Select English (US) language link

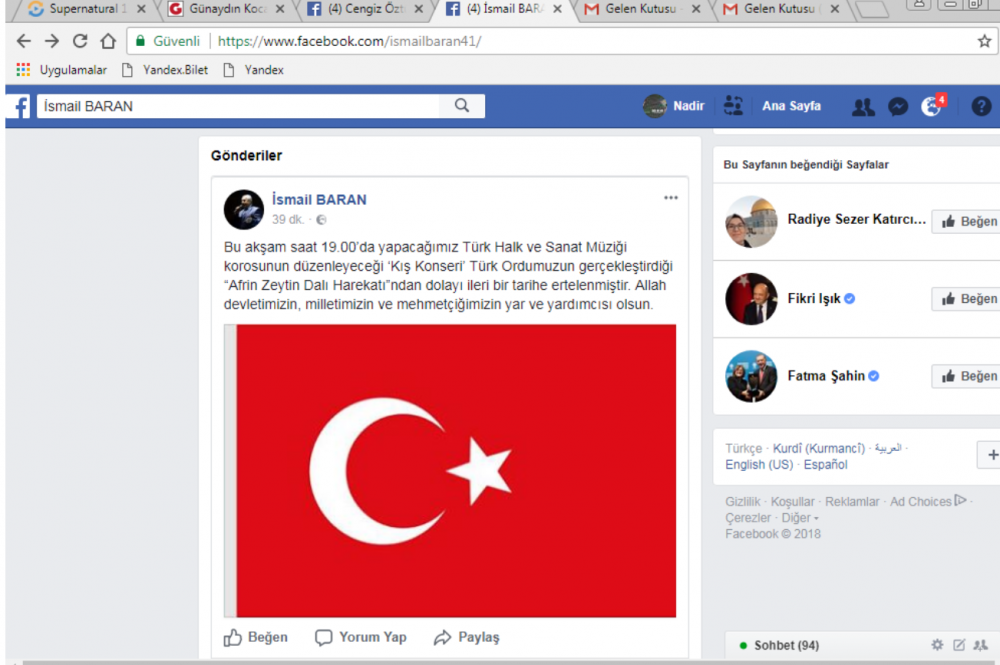point(759,465)
